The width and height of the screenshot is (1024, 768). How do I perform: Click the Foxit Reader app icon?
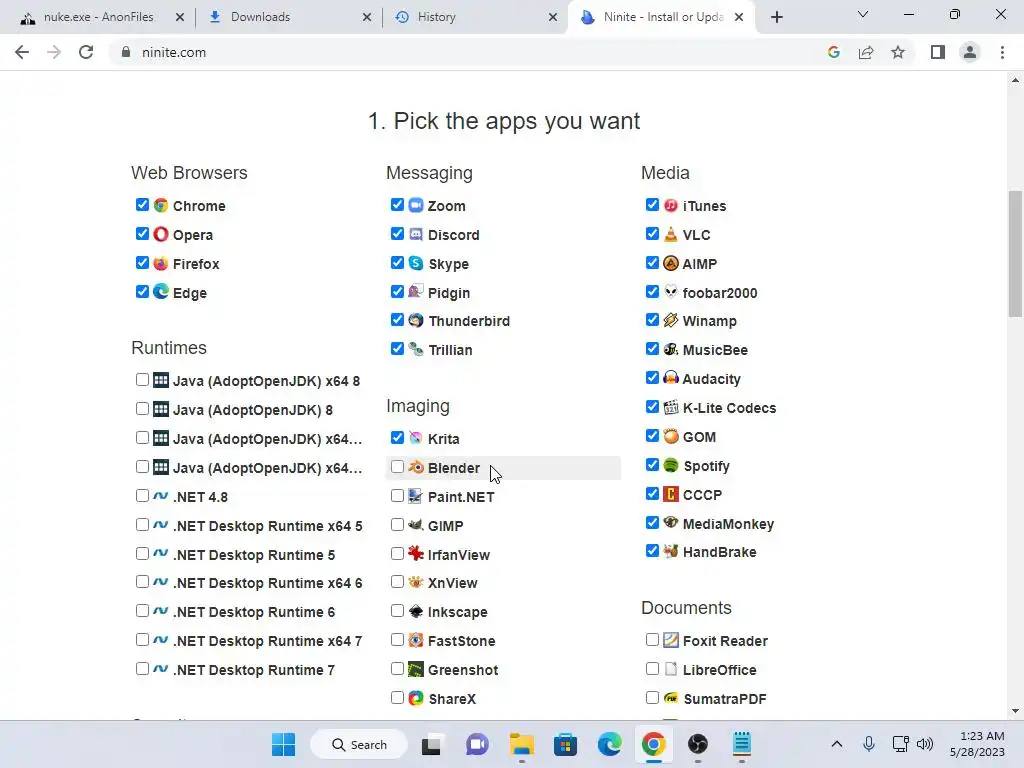tap(671, 640)
